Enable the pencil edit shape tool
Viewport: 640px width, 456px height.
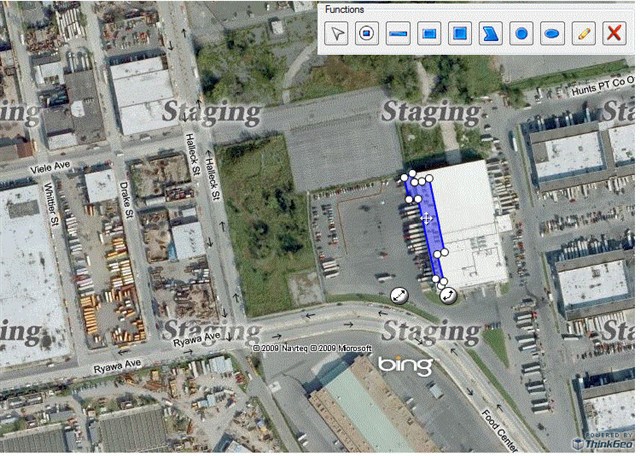tap(584, 33)
